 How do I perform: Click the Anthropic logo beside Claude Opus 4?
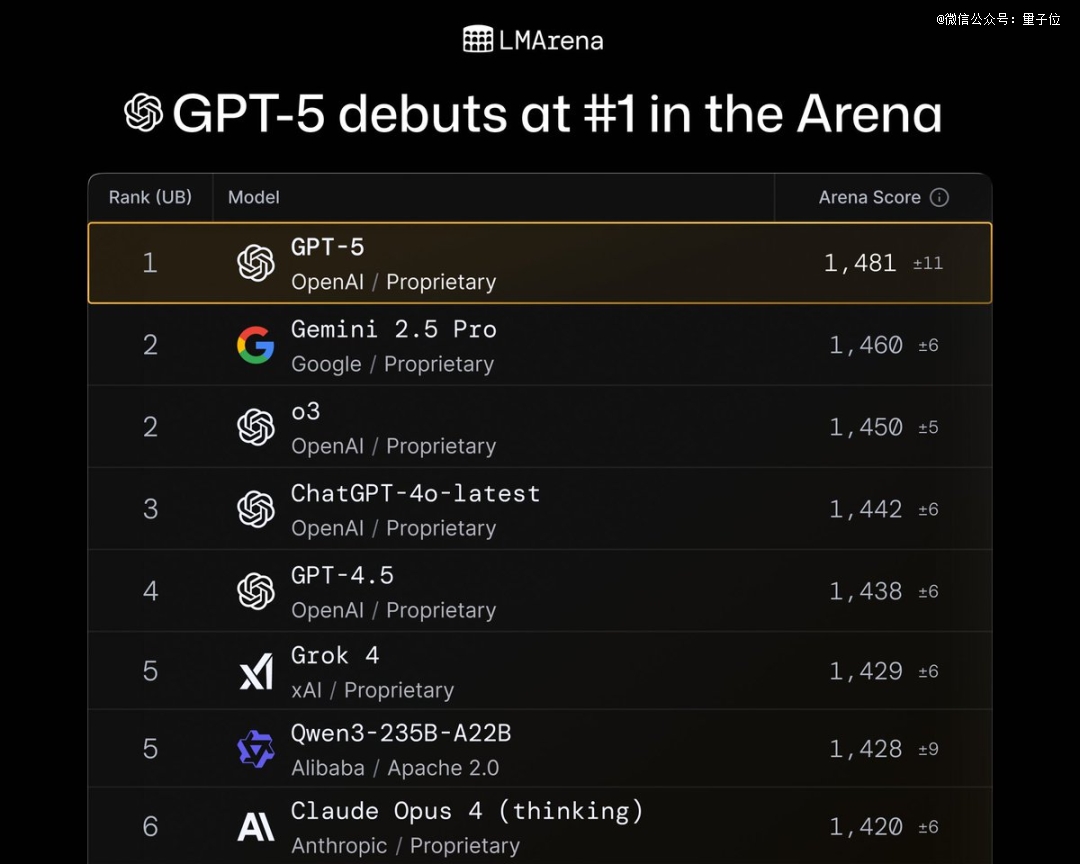[256, 827]
